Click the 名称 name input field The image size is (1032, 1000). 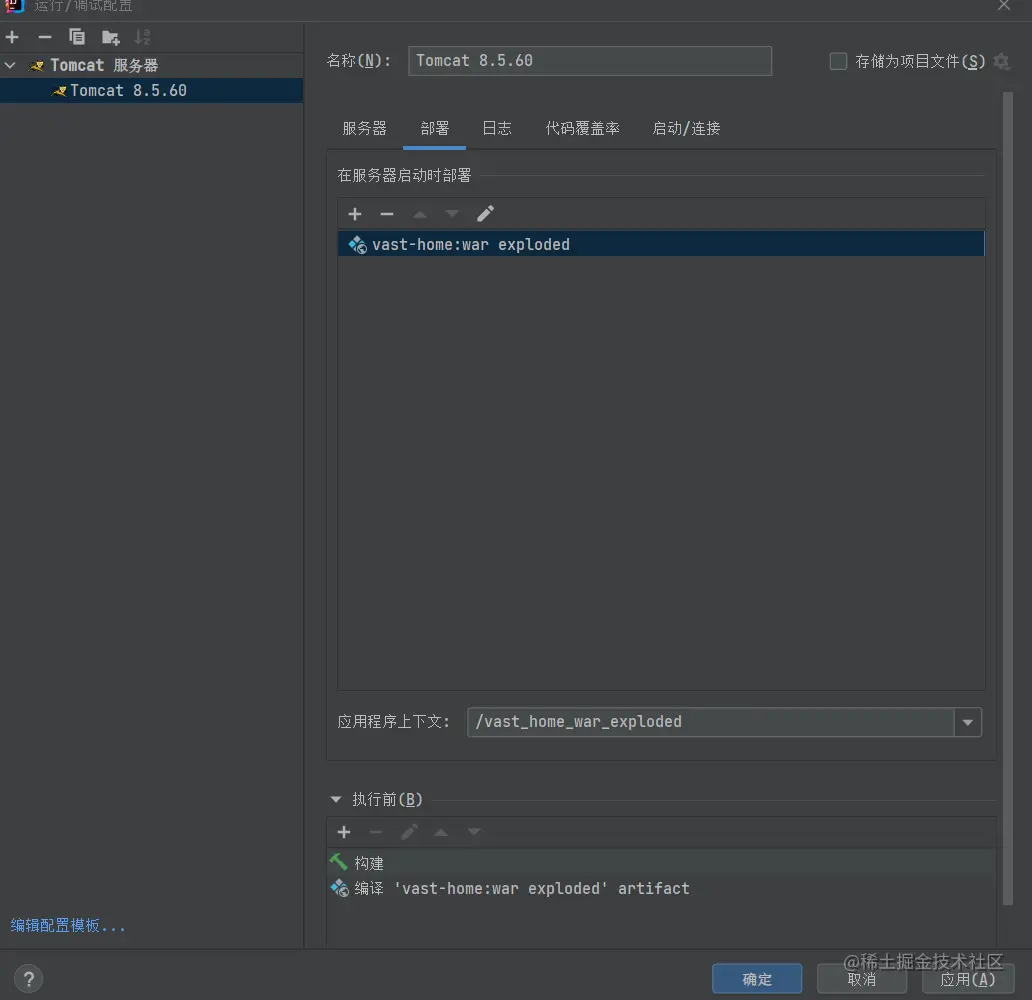[x=590, y=61]
